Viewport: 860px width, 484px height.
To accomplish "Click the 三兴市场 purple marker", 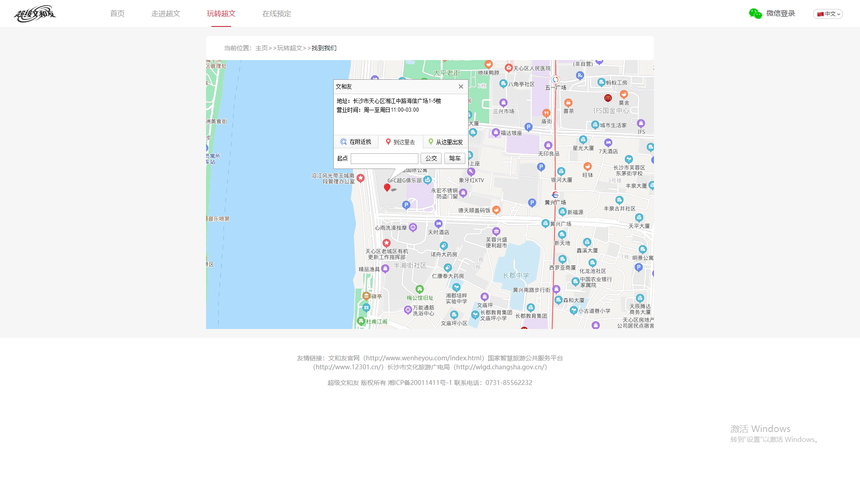I will click(x=503, y=103).
